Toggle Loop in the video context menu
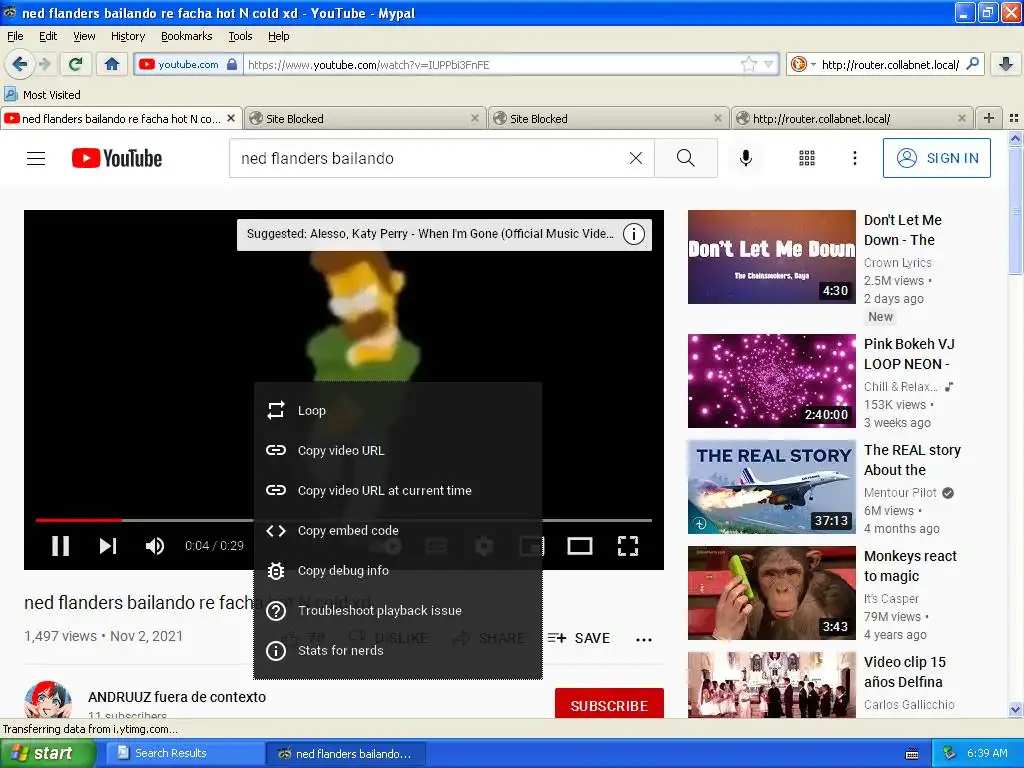Screen dimensions: 1024x768 click(398, 410)
